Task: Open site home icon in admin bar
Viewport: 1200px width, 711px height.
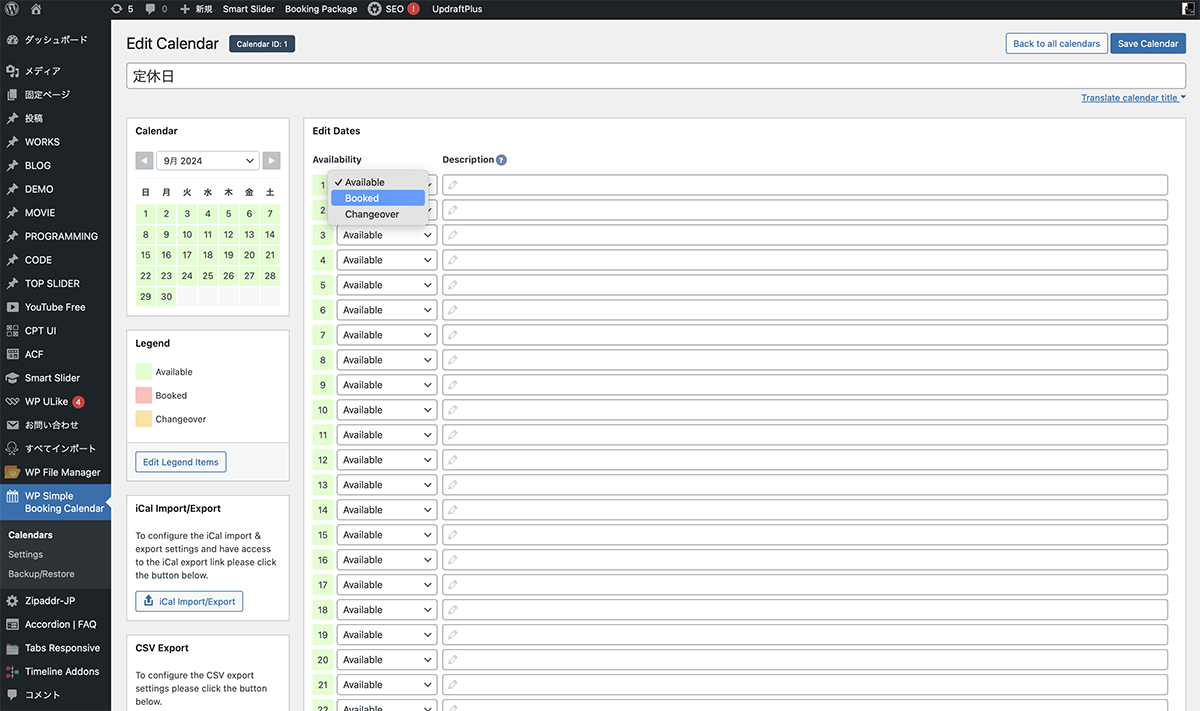Action: [36, 9]
